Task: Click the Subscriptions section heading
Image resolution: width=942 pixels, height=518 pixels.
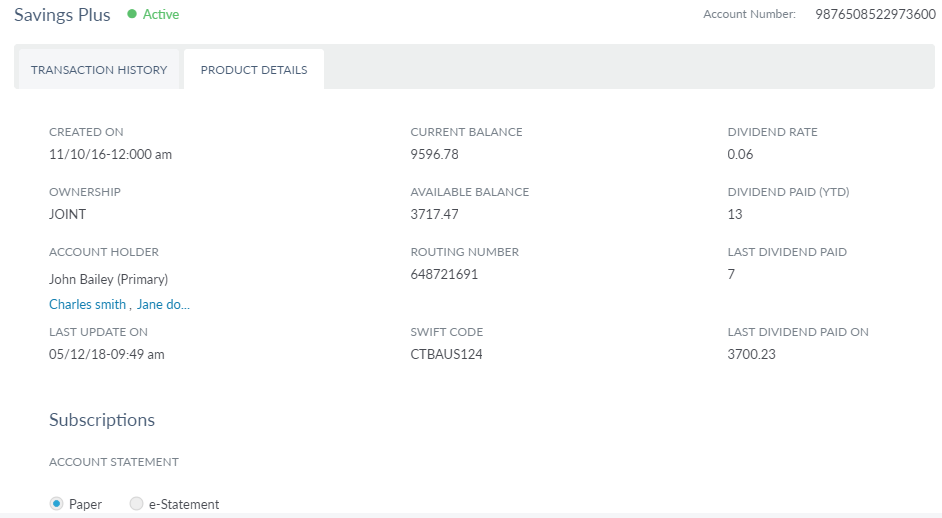Action: 102,420
